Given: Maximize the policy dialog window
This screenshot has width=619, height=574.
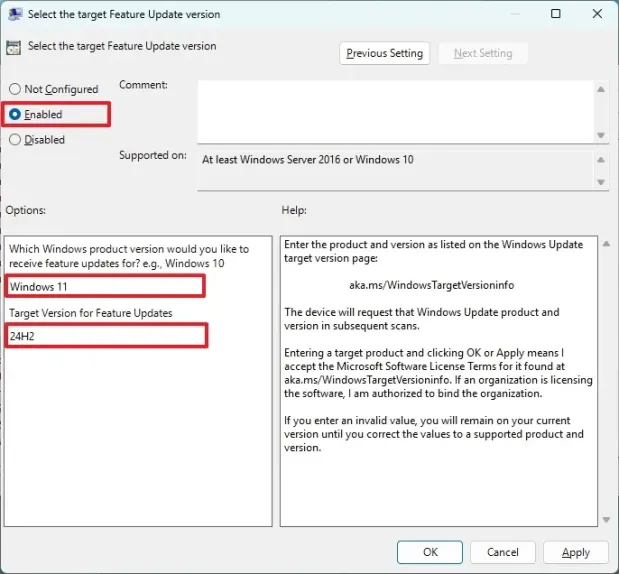Looking at the screenshot, I should click(x=555, y=14).
